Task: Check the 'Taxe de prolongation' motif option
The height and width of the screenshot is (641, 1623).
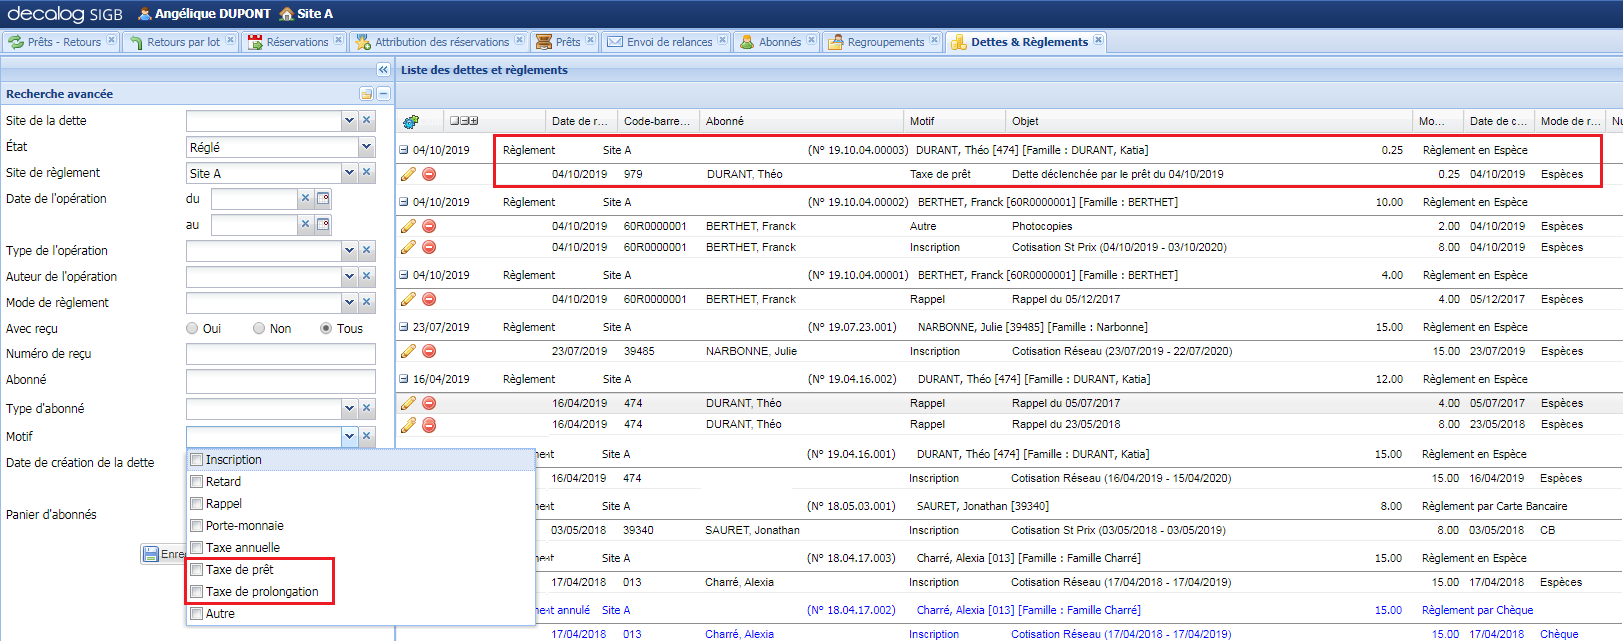Action: 197,592
